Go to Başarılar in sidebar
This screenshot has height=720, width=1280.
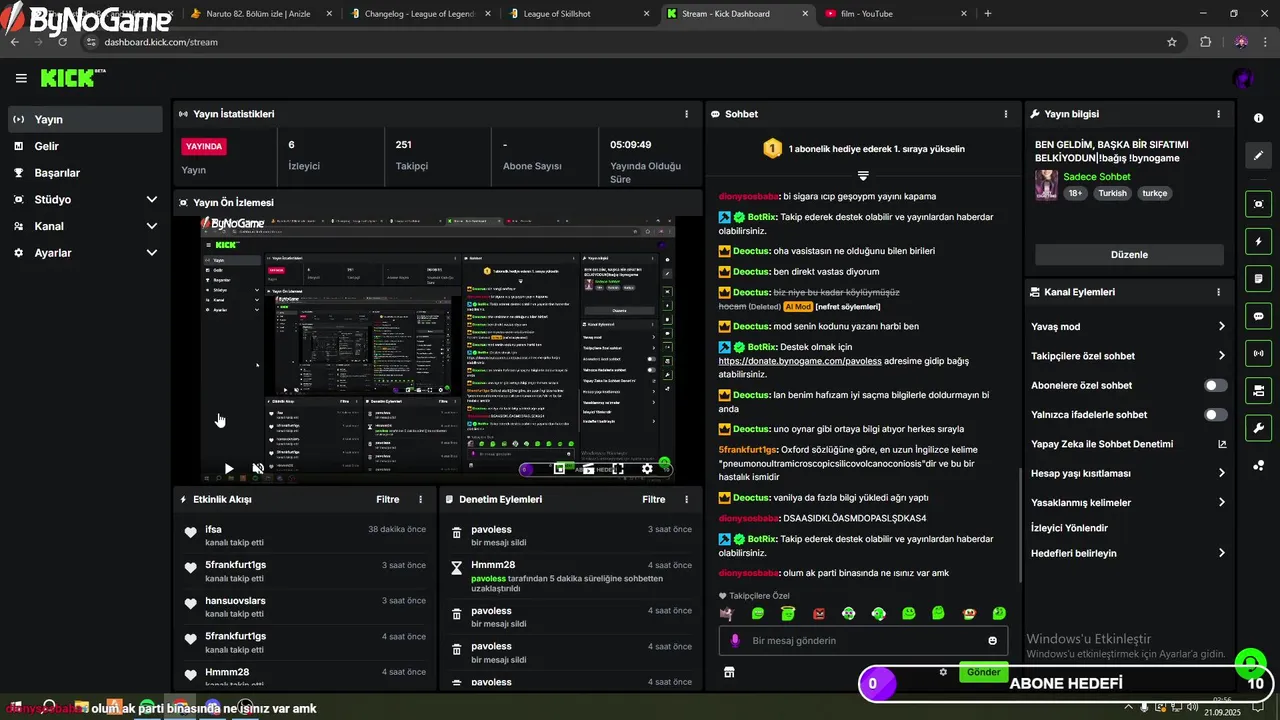tap(85, 173)
